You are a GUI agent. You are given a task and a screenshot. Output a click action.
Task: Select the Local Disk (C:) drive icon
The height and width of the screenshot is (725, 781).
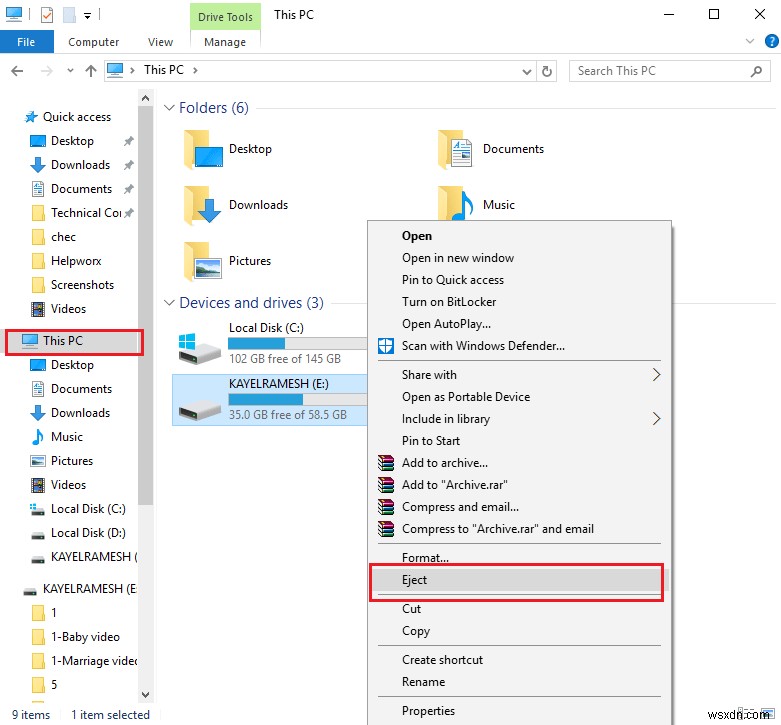199,349
